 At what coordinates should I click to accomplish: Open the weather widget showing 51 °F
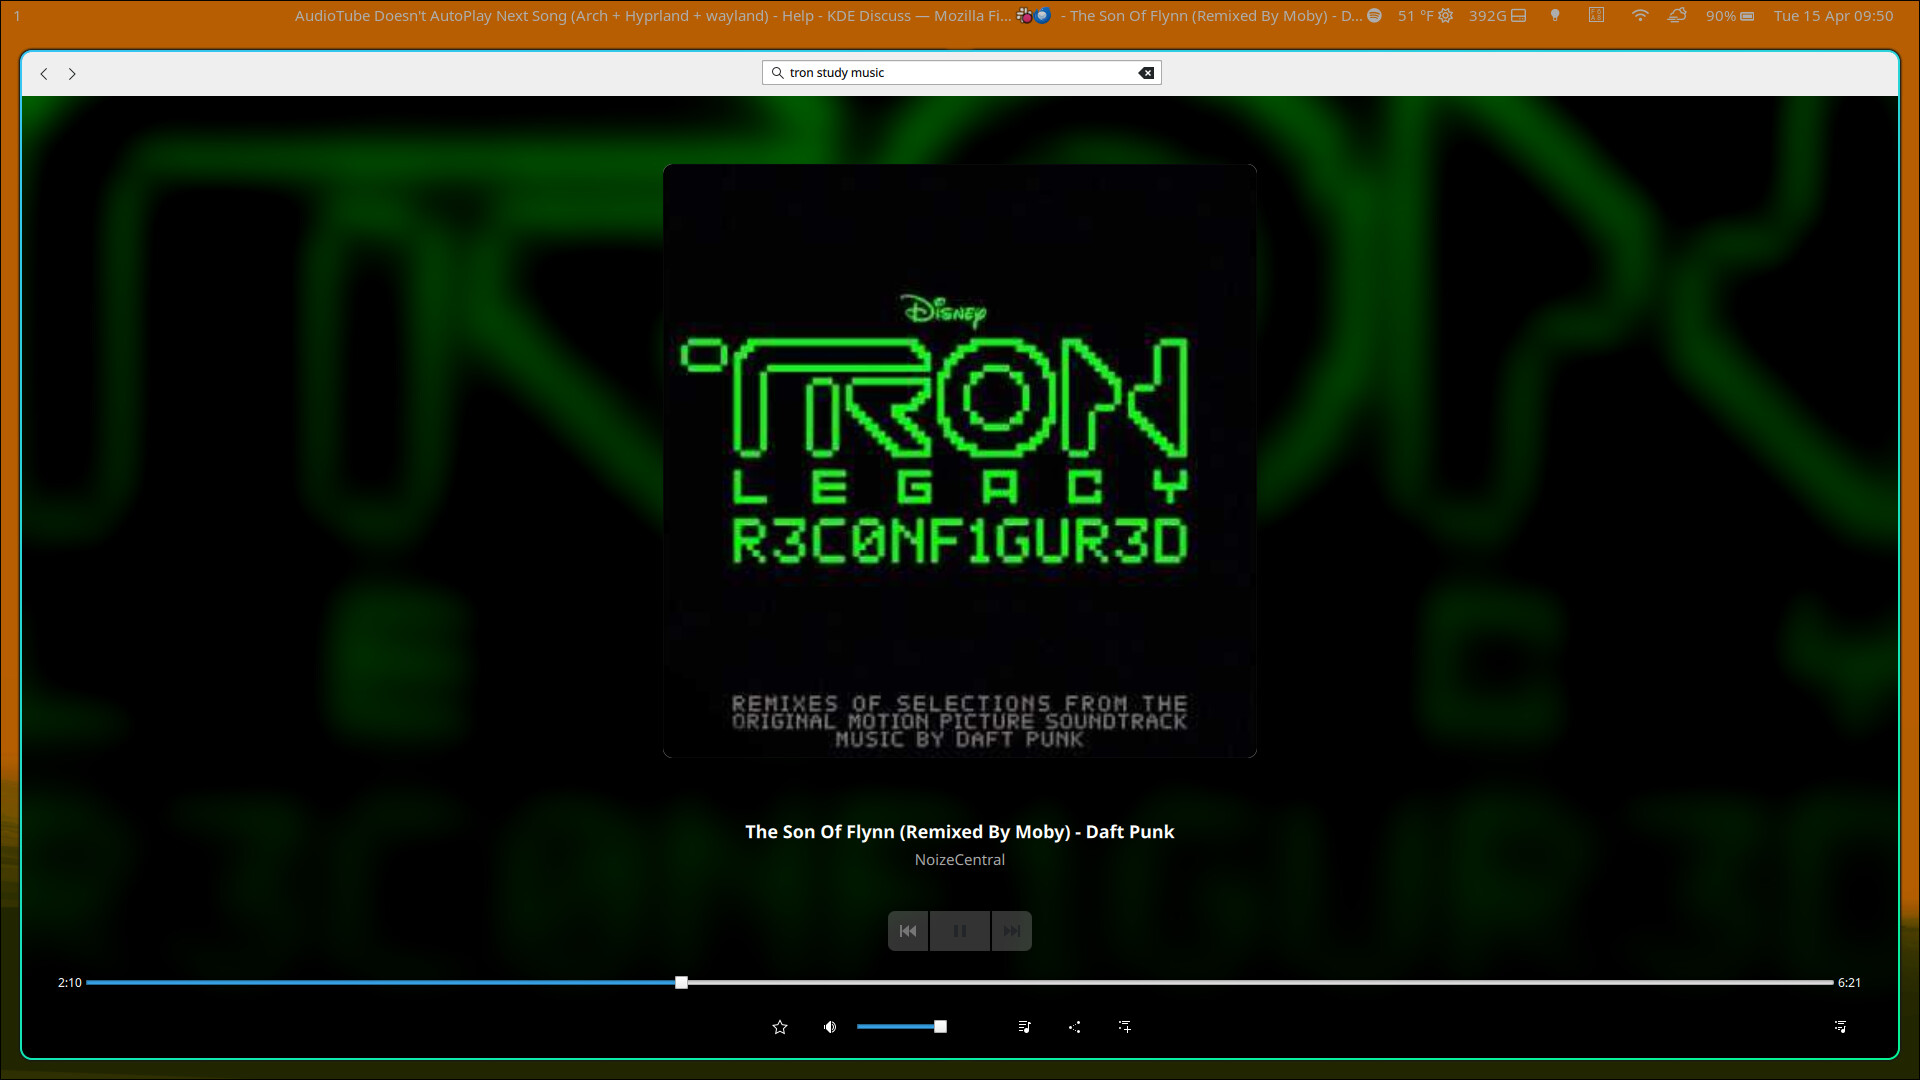(1426, 16)
